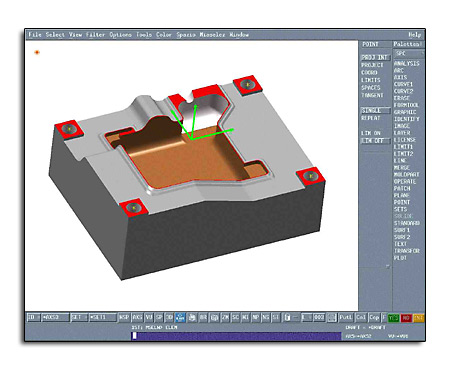Click the lock icon in bottom toolbar

[287, 318]
